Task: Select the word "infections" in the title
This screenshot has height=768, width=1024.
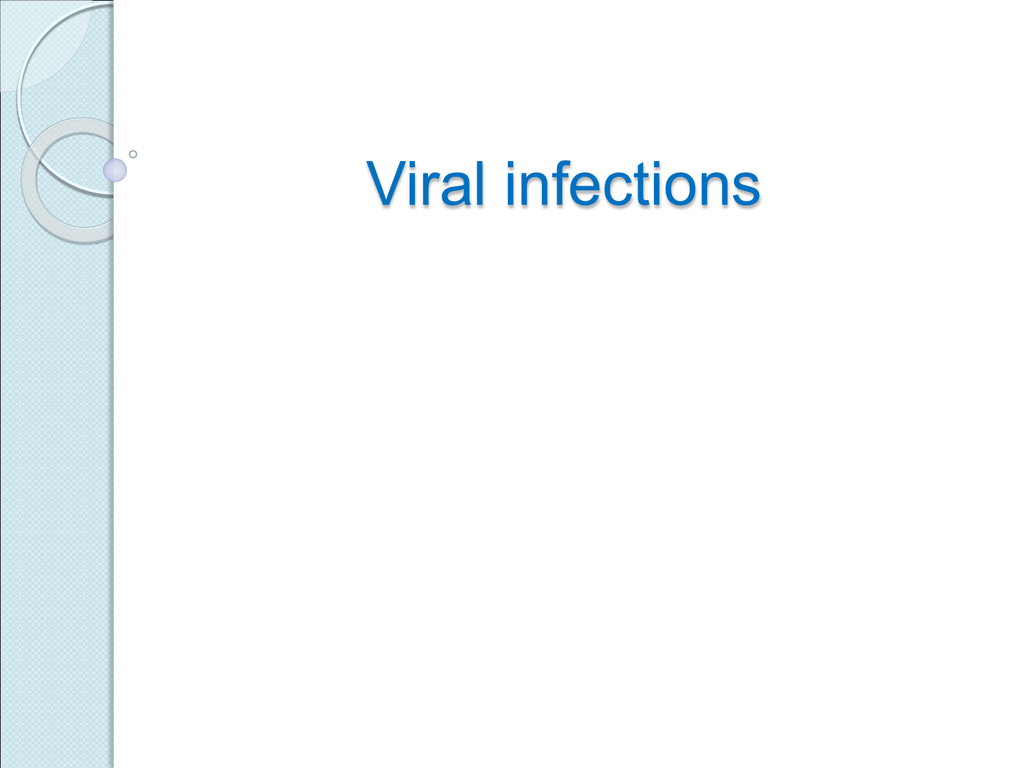Action: coord(633,184)
